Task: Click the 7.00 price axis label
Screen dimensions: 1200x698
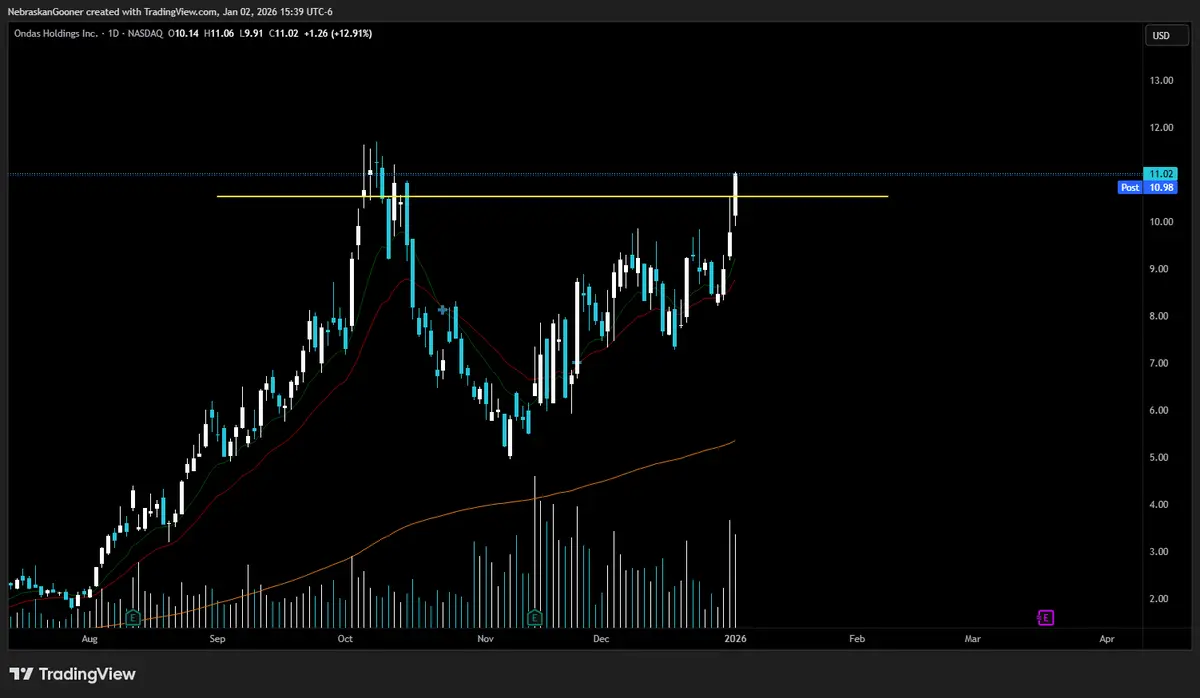Action: click(1160, 363)
